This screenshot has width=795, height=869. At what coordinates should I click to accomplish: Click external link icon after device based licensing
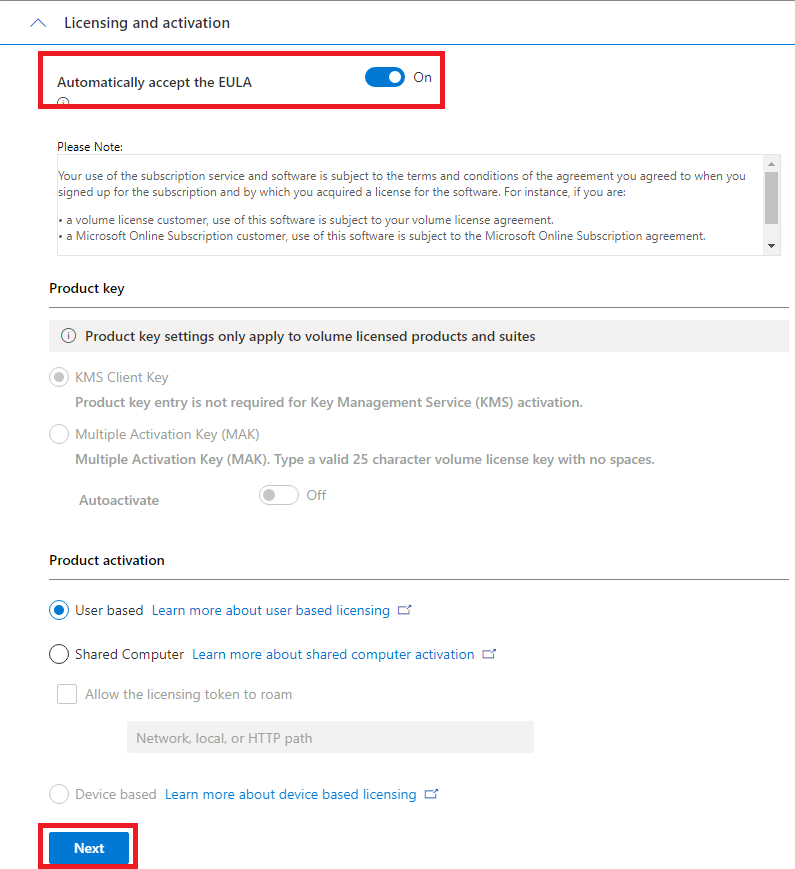431,794
